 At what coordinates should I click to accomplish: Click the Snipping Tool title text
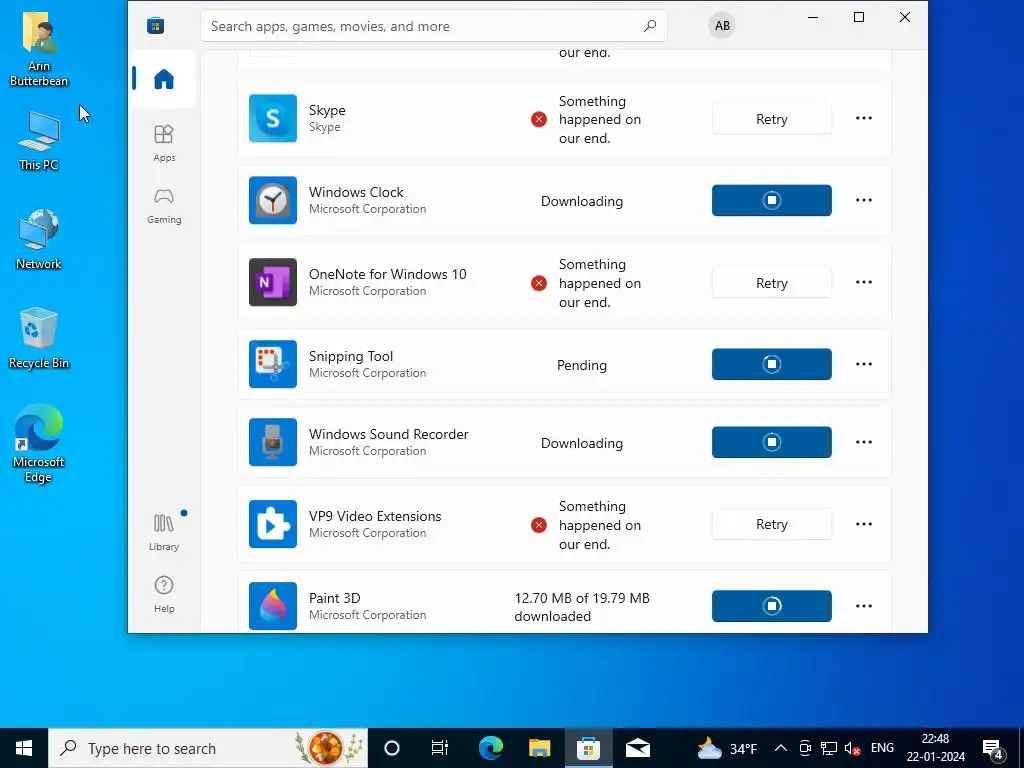coord(351,356)
